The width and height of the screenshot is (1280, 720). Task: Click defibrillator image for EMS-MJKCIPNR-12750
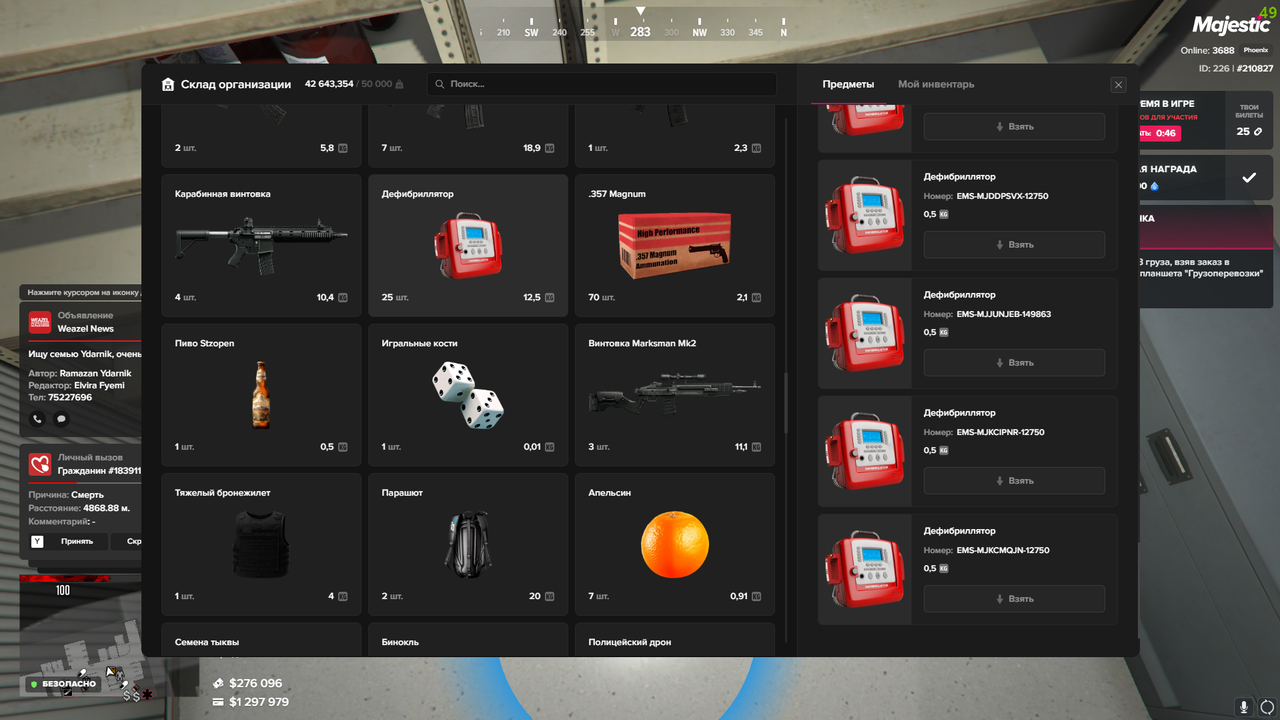(x=864, y=451)
